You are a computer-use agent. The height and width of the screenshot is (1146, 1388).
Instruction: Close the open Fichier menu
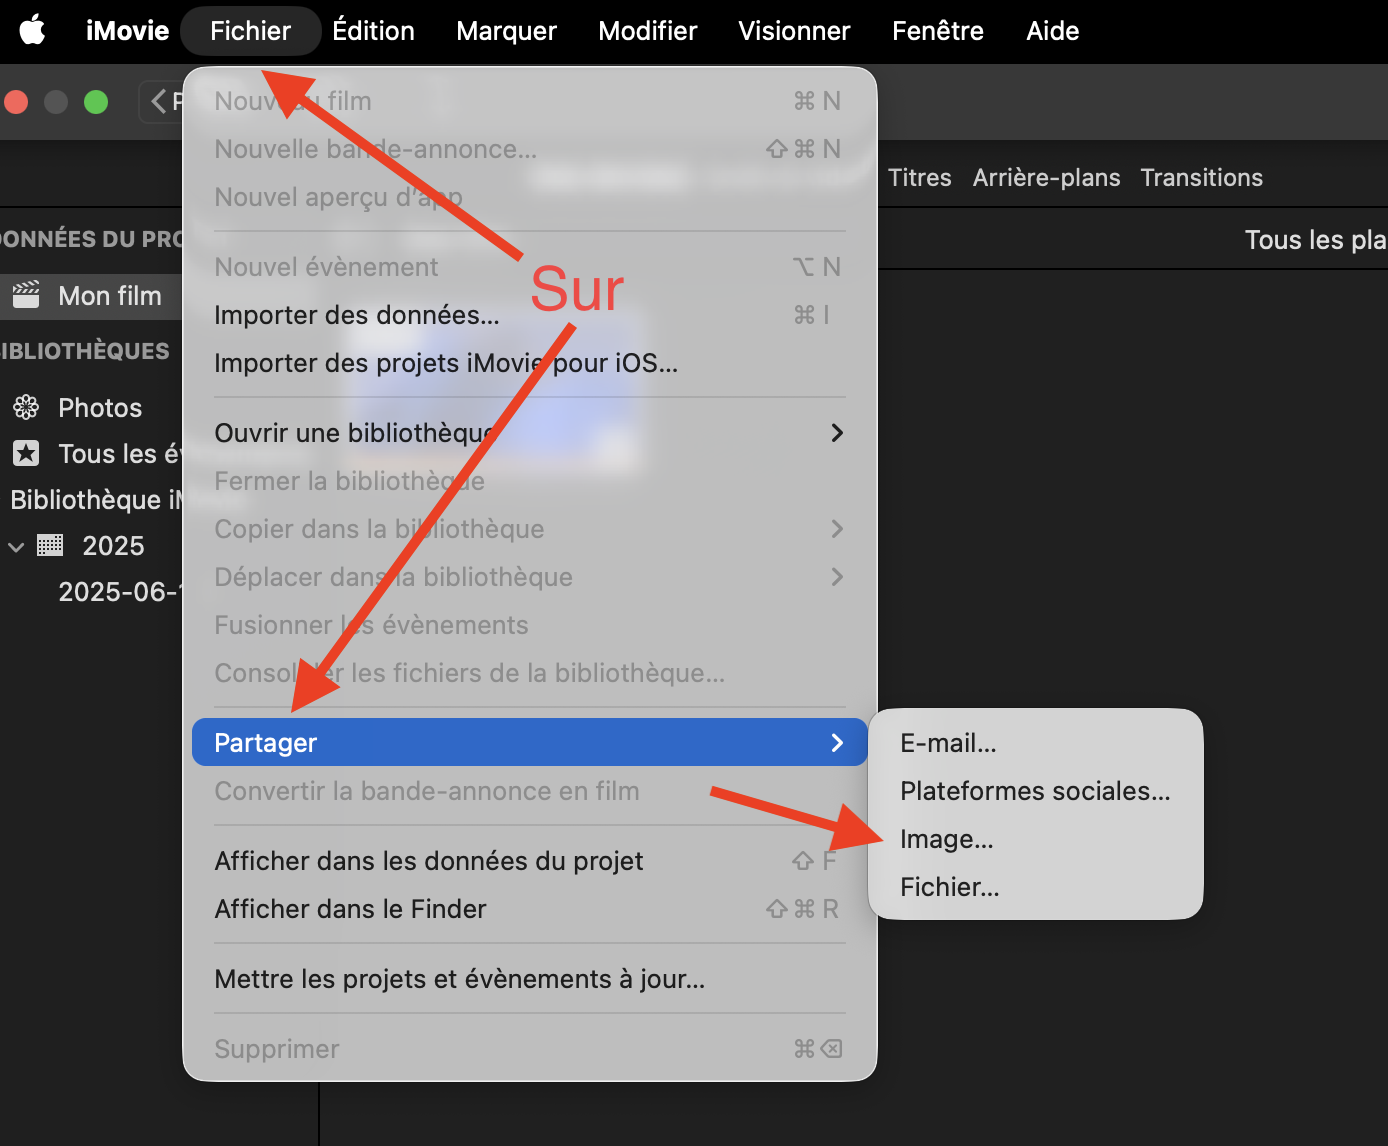250,31
